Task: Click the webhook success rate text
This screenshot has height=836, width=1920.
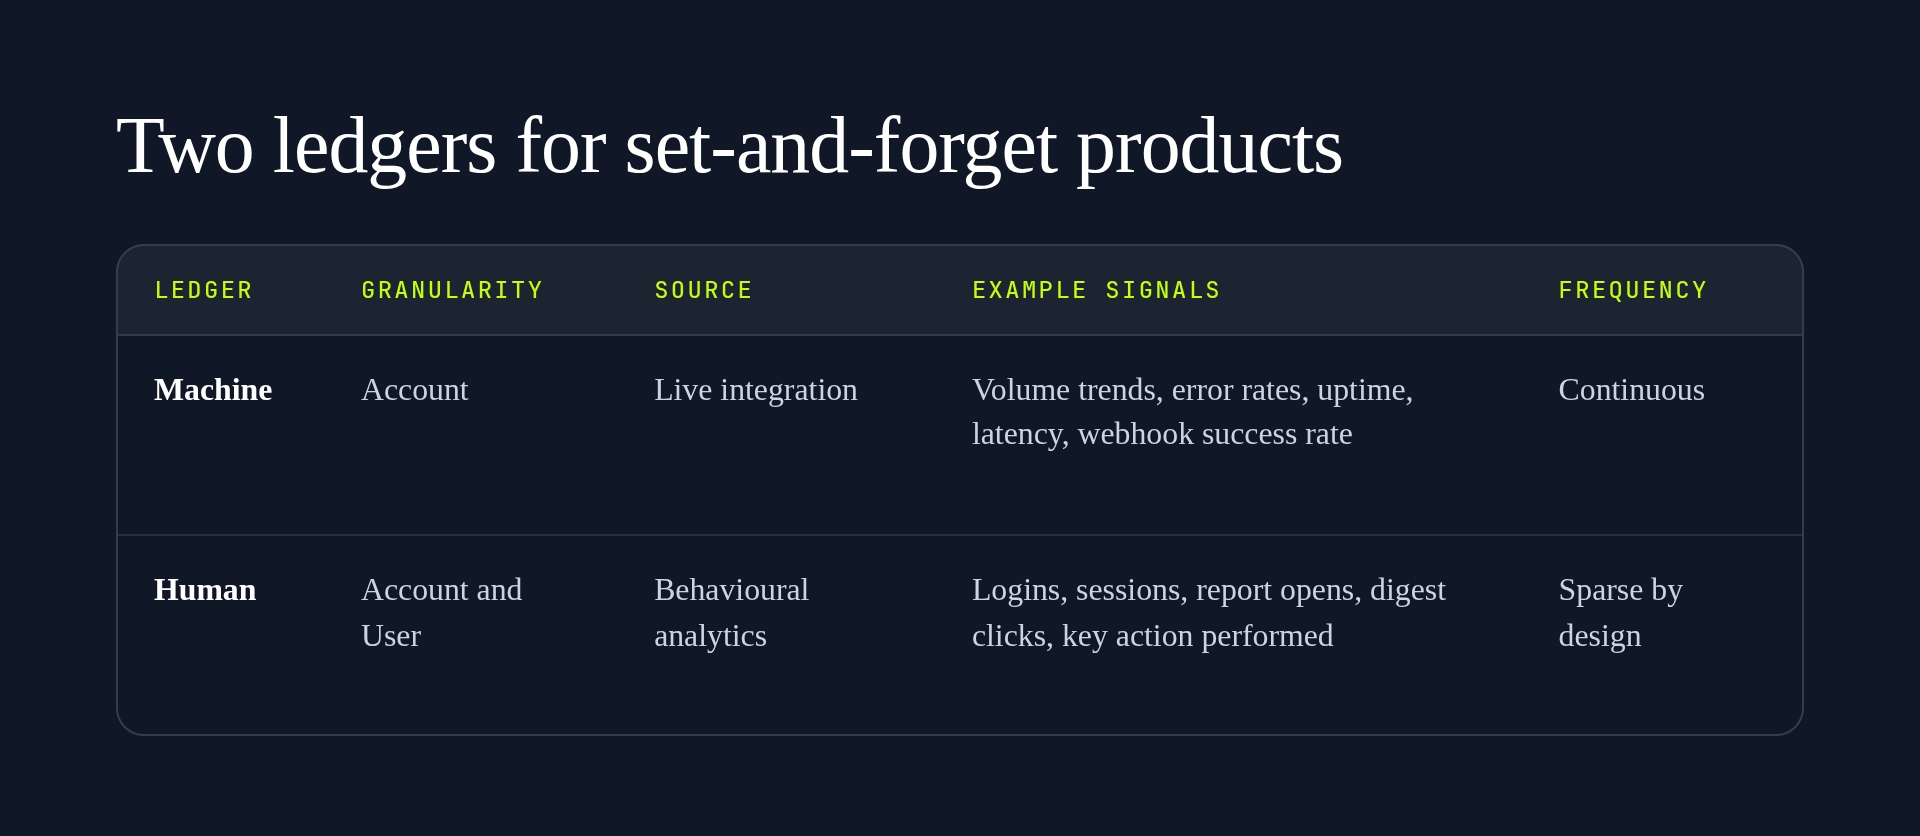Action: pos(1214,434)
